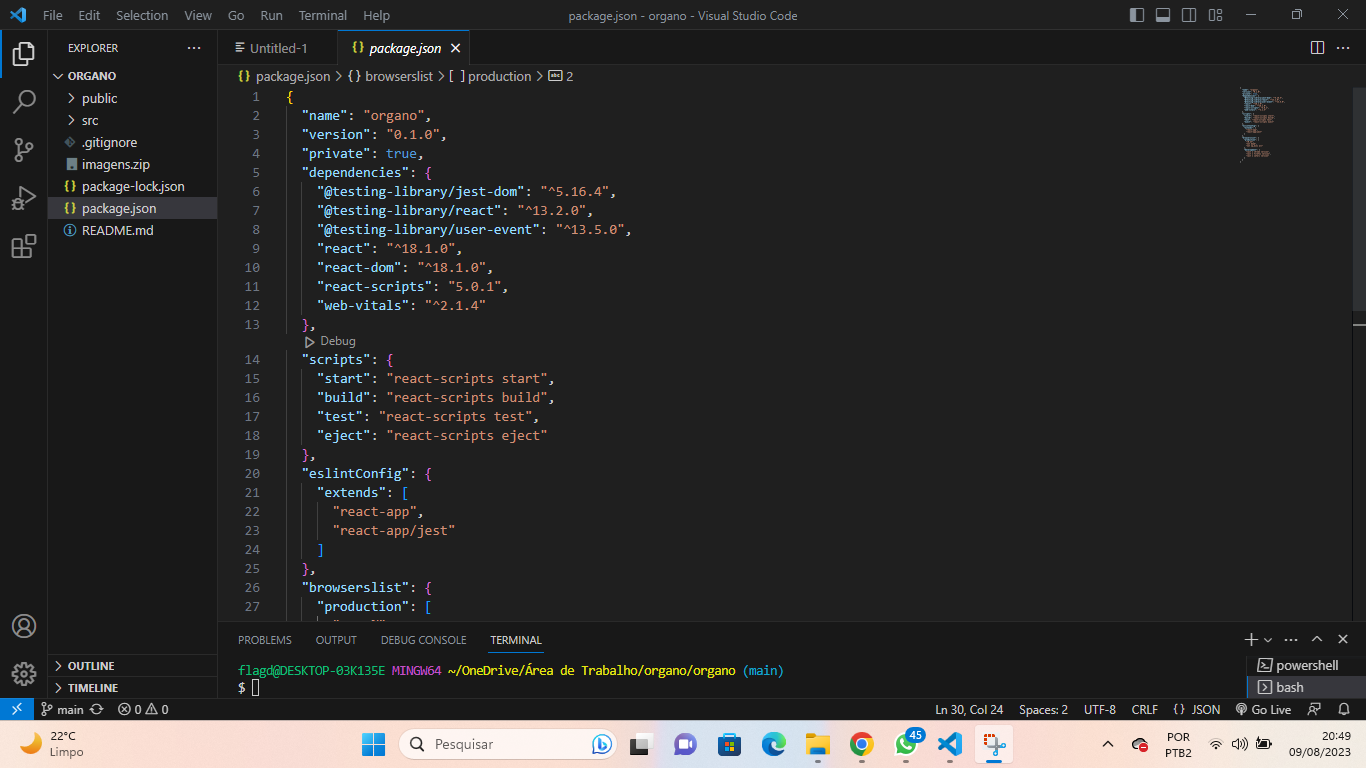
Task: Switch to the Untitled-1 tab
Action: [278, 48]
